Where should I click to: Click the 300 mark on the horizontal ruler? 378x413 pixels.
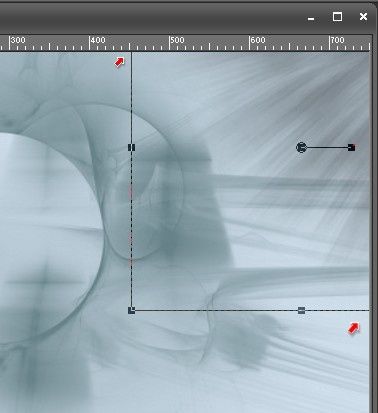click(x=18, y=40)
